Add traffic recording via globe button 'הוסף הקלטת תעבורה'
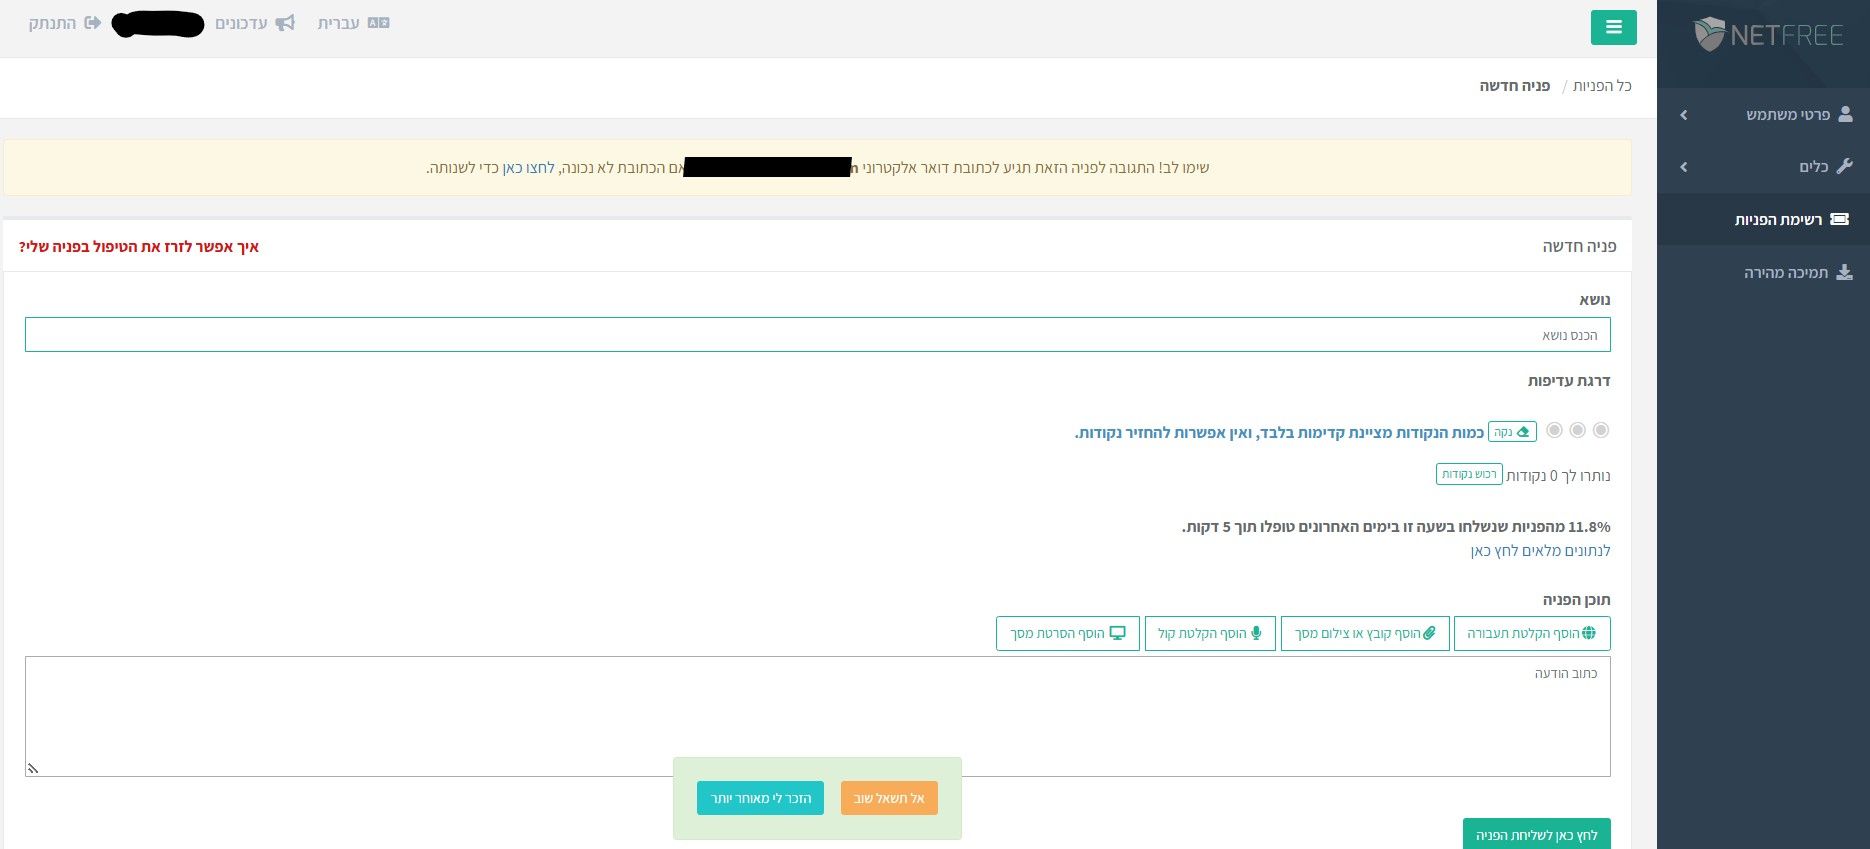Viewport: 1870px width, 849px height. click(x=1532, y=633)
